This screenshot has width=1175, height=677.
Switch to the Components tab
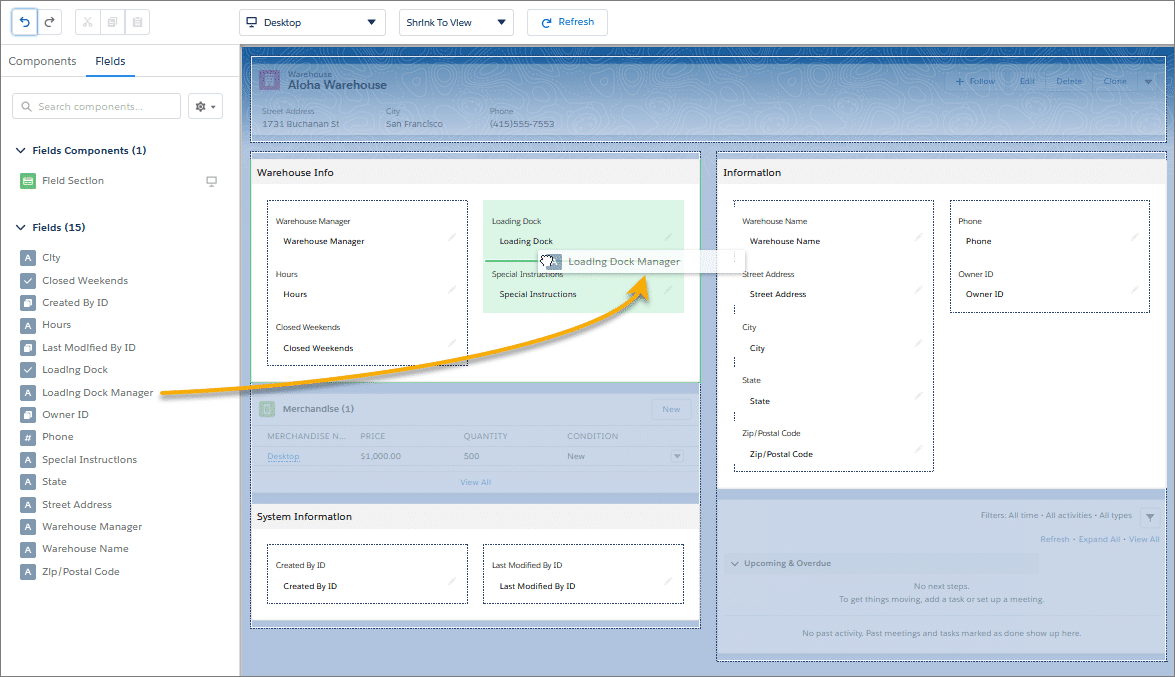coord(42,61)
